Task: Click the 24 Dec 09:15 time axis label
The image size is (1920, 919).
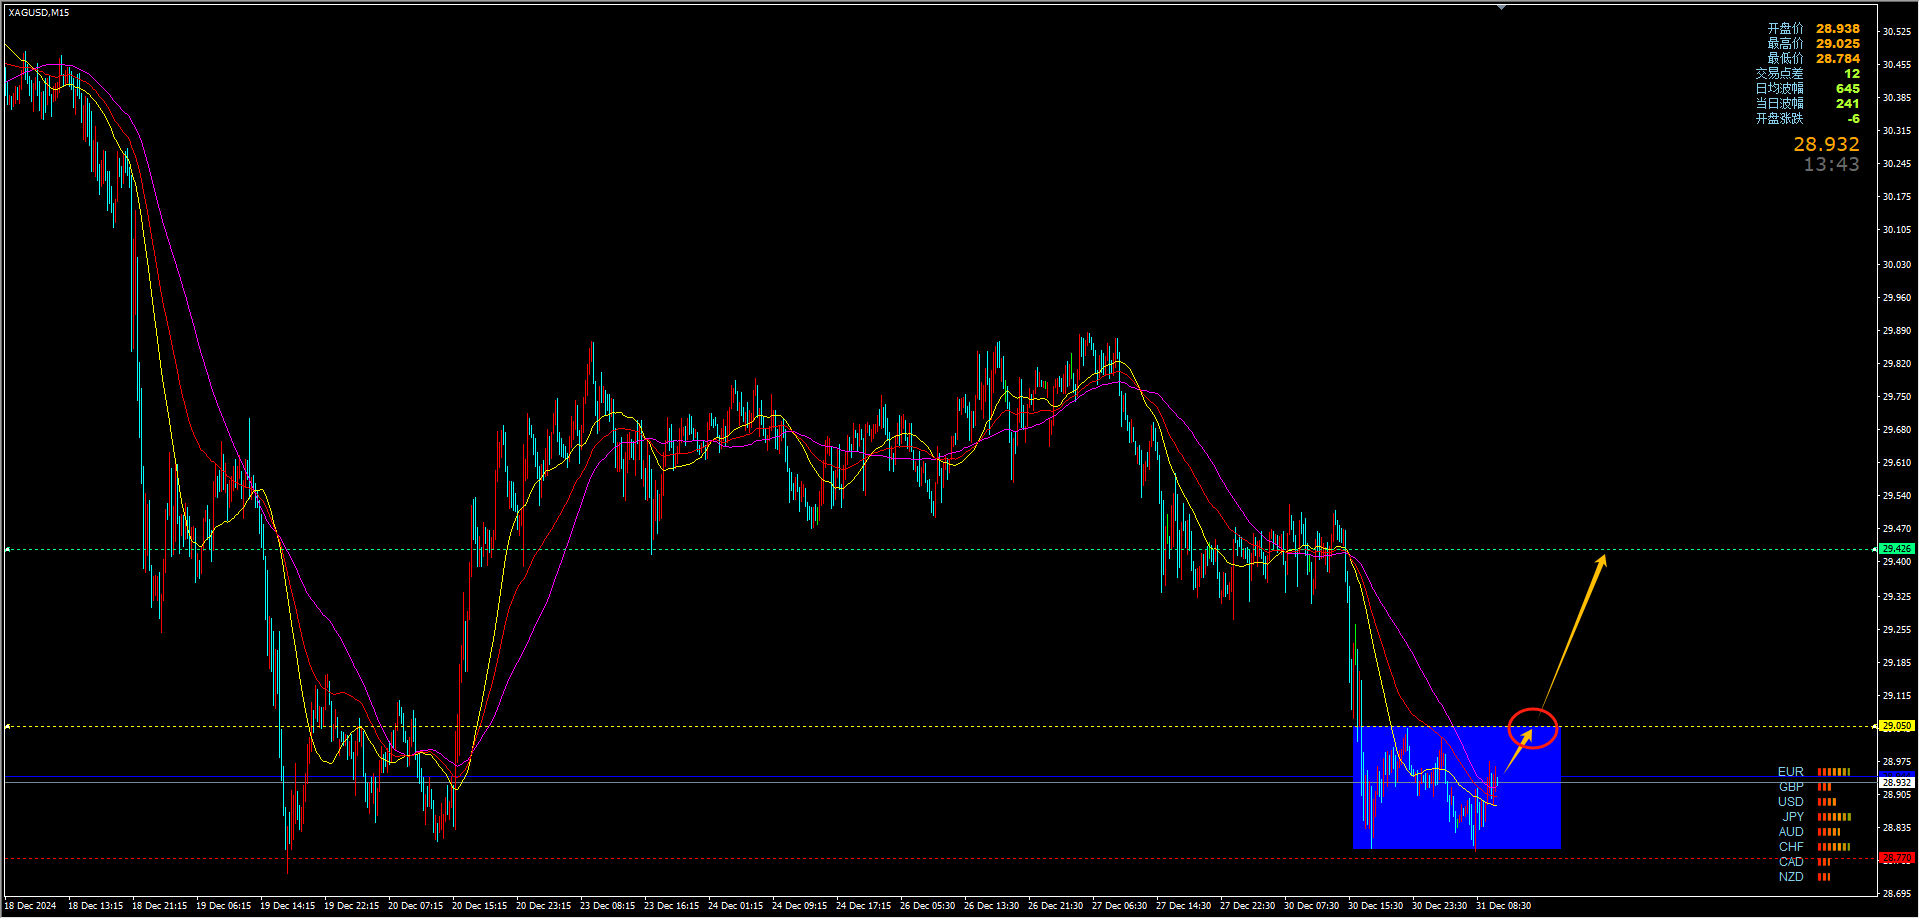Action: [800, 906]
